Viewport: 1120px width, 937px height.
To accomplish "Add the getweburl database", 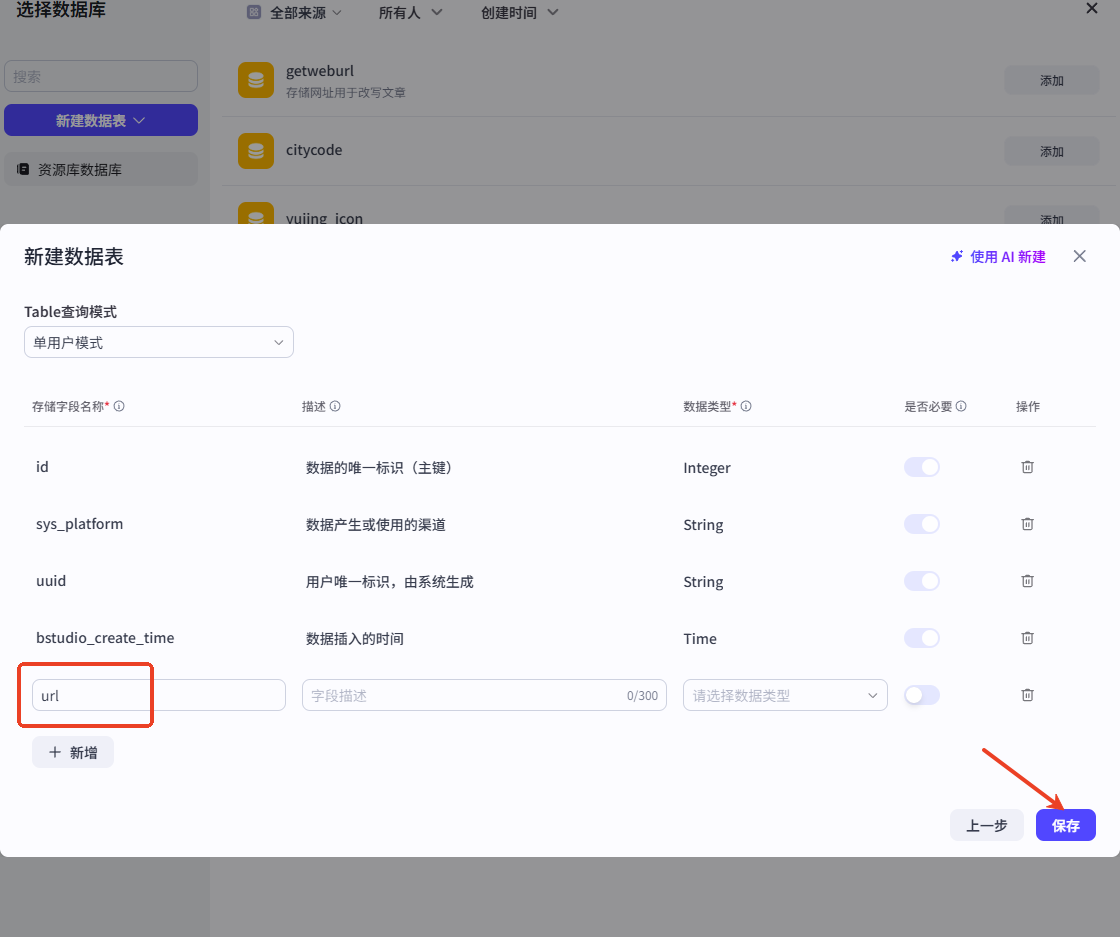I will click(1051, 80).
